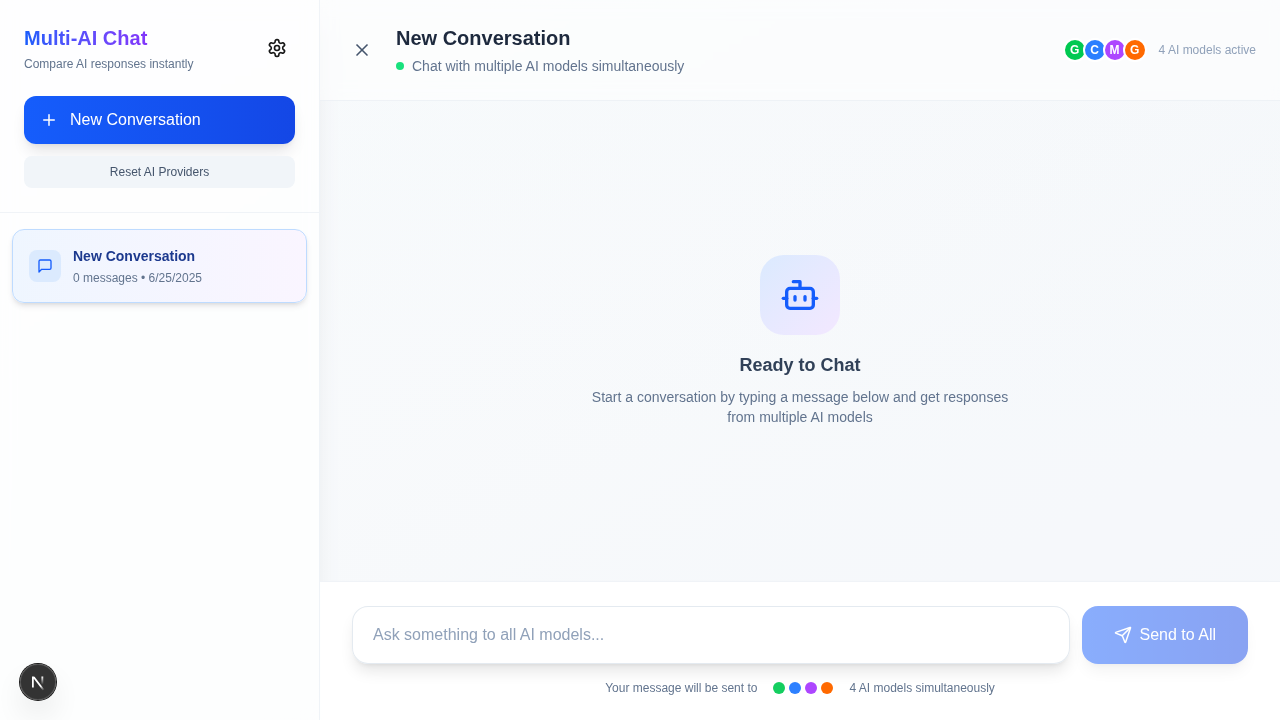Open the Next.js N badge icon
Image resolution: width=1280 pixels, height=720 pixels.
(38, 682)
